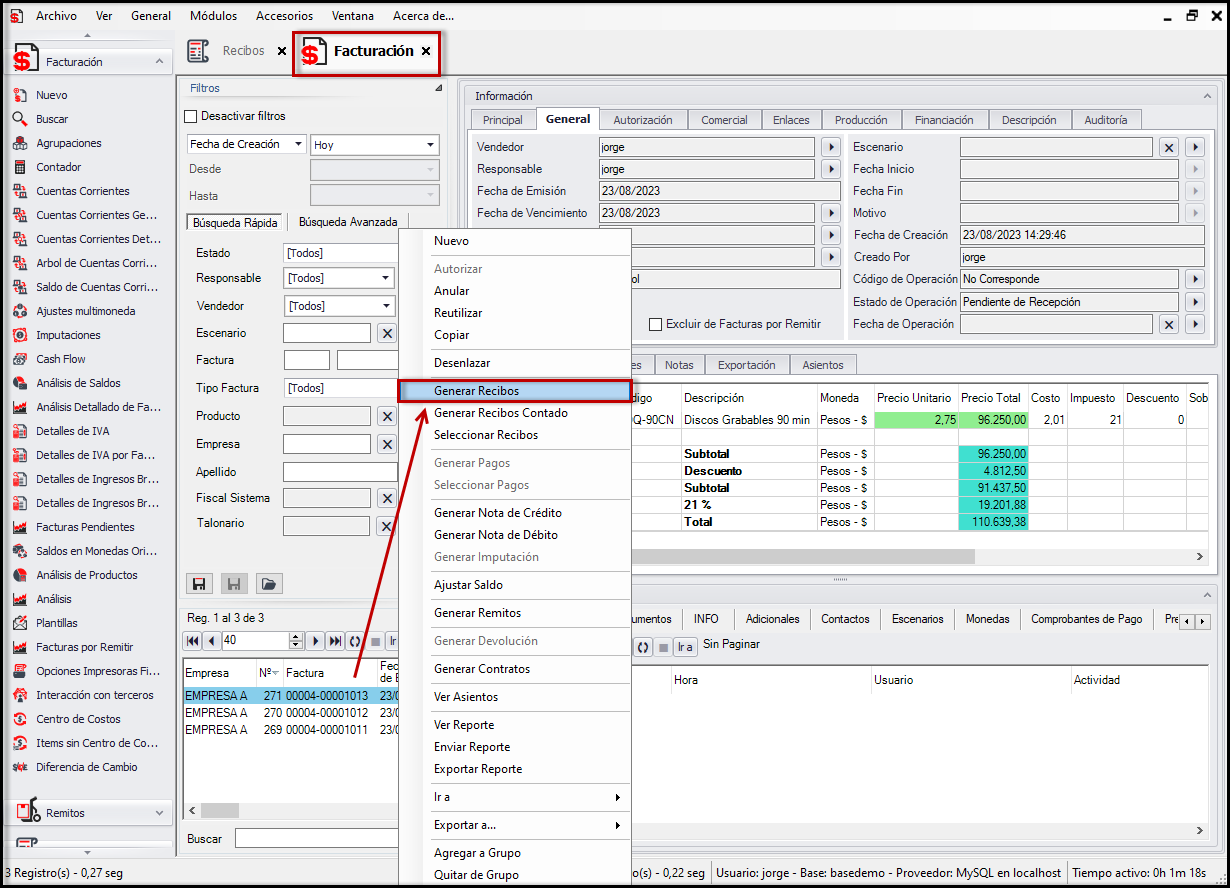1230x888 pixels.
Task: Close the Recibos tab
Action: [x=282, y=51]
